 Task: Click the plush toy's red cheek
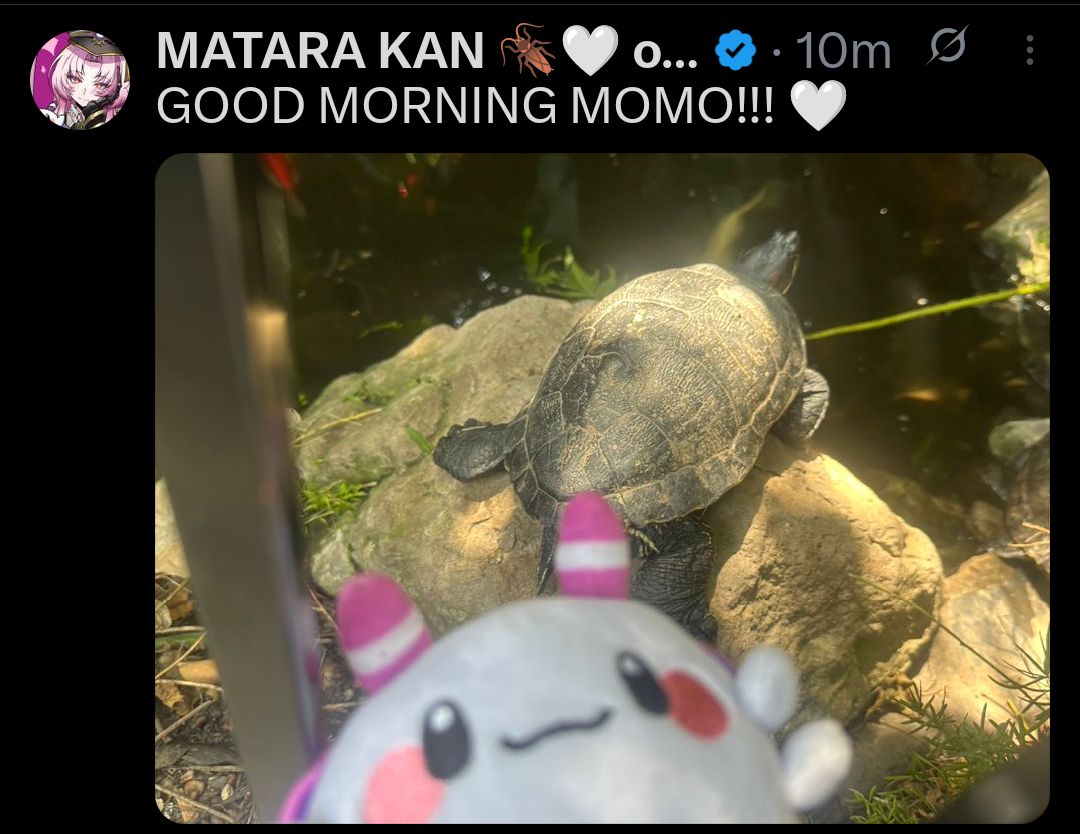(x=696, y=702)
